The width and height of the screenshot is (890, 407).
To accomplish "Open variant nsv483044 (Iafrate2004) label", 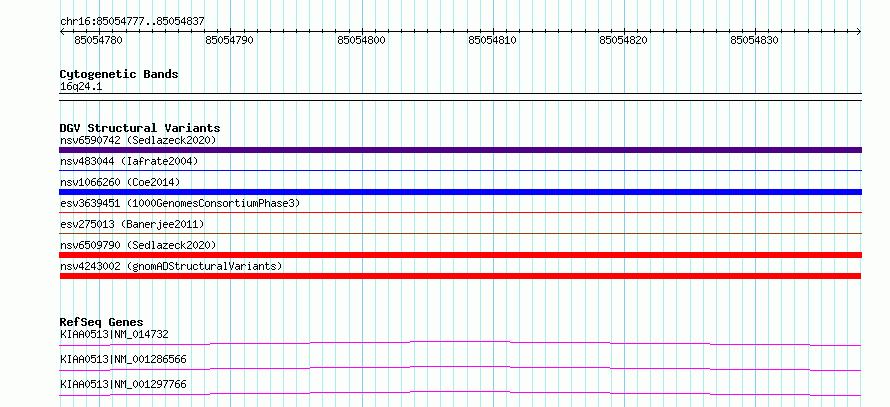I will tap(129, 161).
